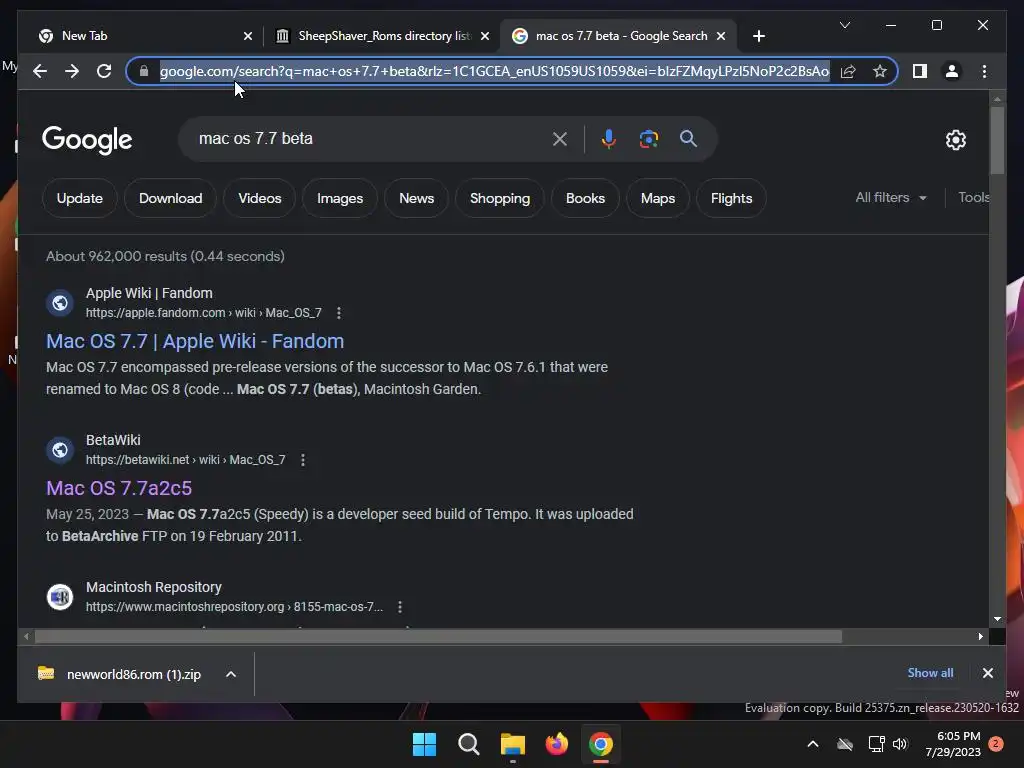The height and width of the screenshot is (768, 1024).
Task: Switch to Books results
Action: [585, 198]
